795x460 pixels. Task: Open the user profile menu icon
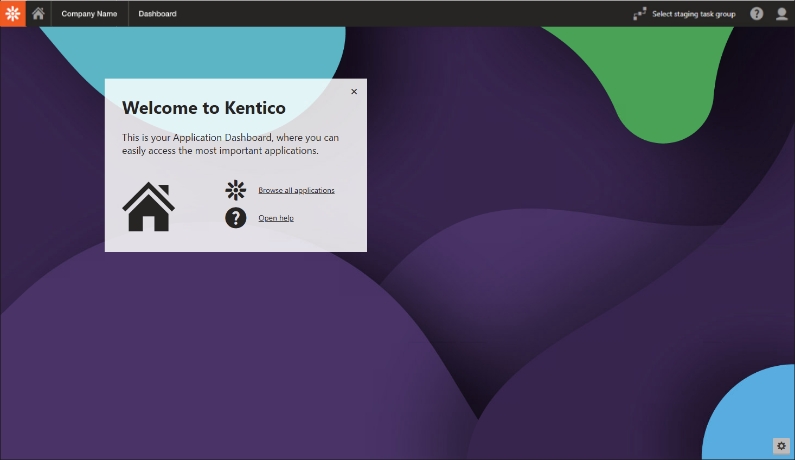(x=782, y=14)
